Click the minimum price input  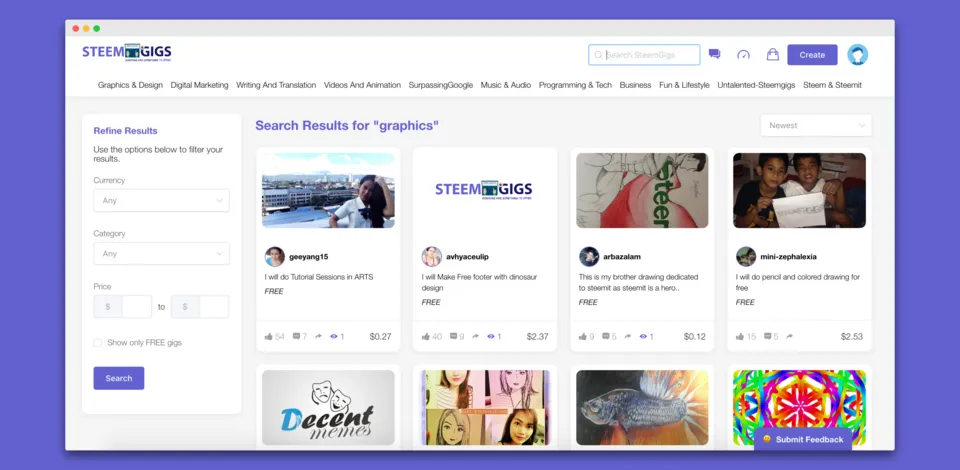137,307
